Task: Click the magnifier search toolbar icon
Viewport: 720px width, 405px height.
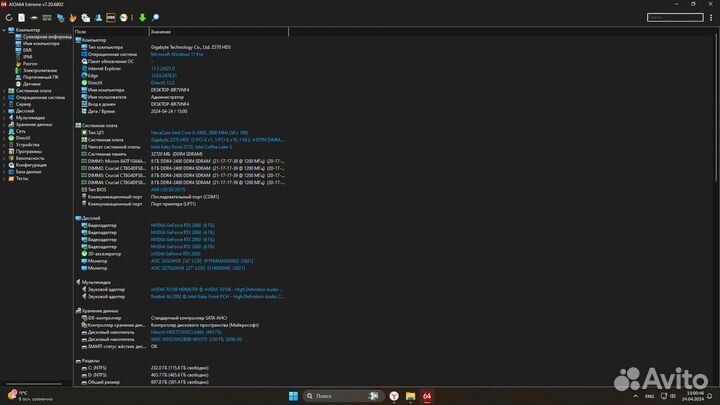Action: tap(155, 18)
